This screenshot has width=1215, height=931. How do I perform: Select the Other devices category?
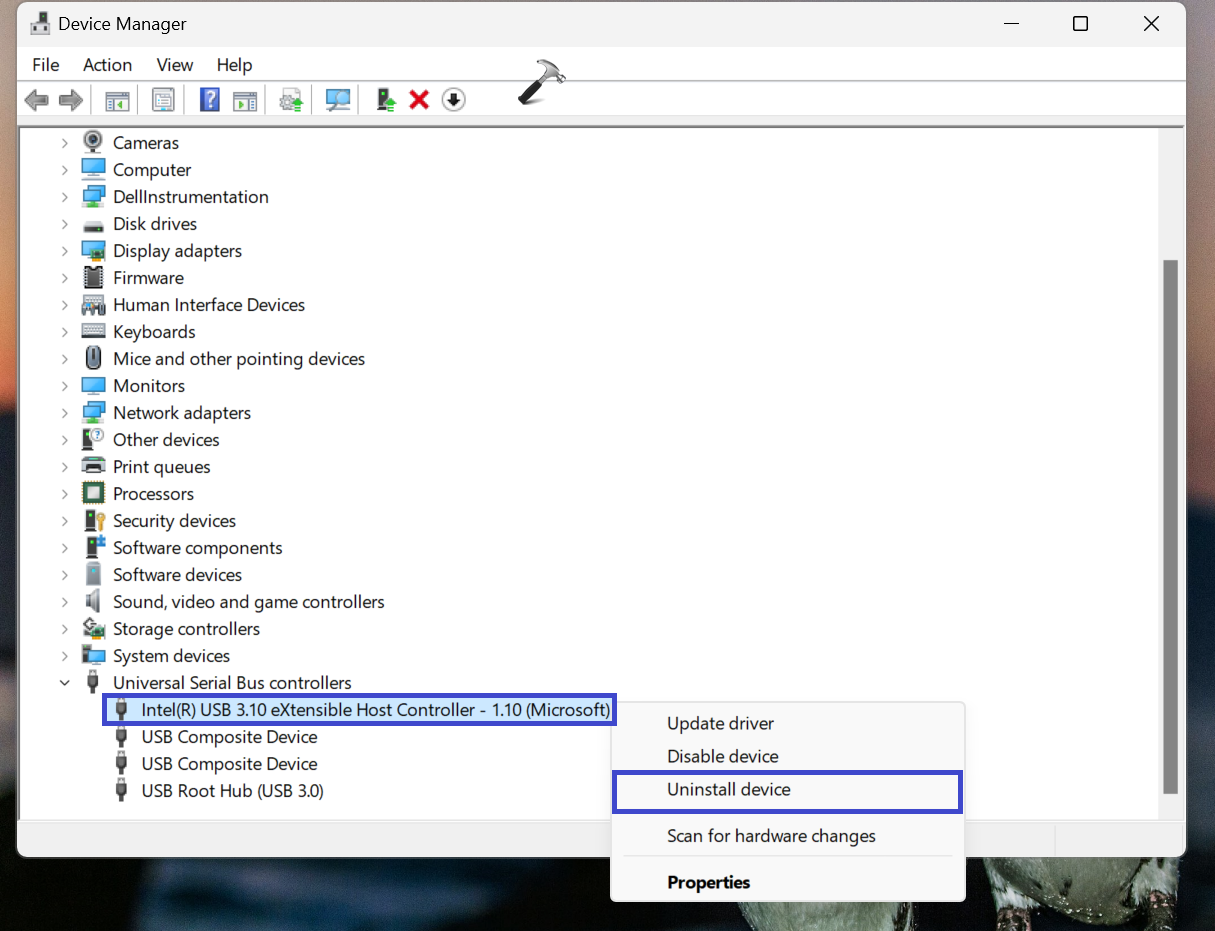coord(166,440)
